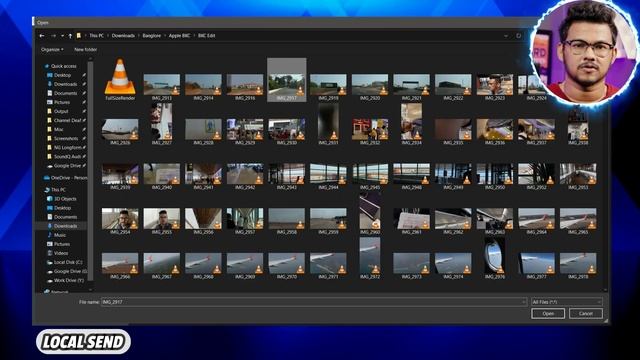Click the Open button

point(548,313)
